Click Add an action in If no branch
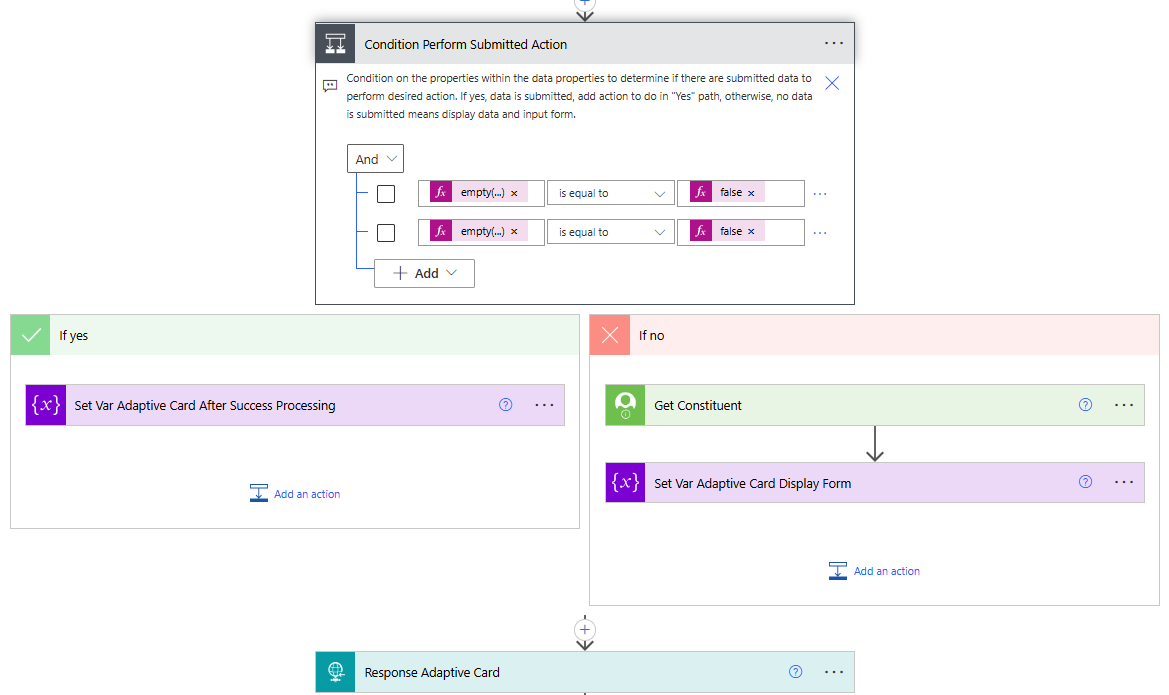Screen dimensions: 1169x695 (x=875, y=571)
